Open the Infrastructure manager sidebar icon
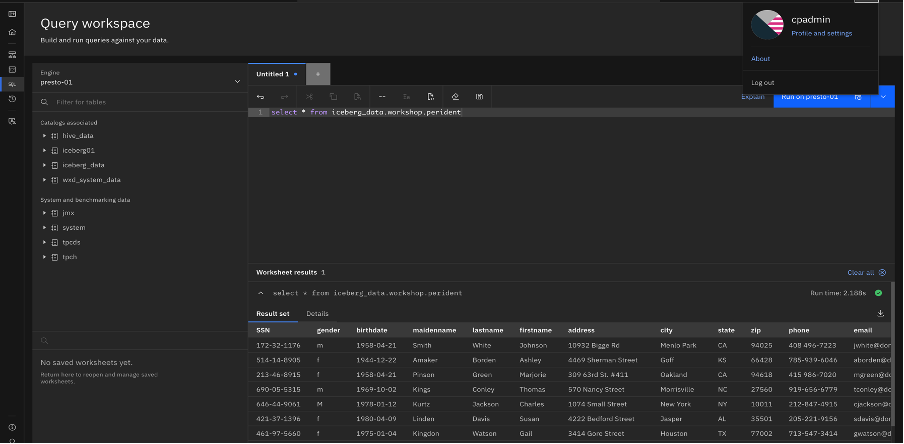 tap(12, 55)
